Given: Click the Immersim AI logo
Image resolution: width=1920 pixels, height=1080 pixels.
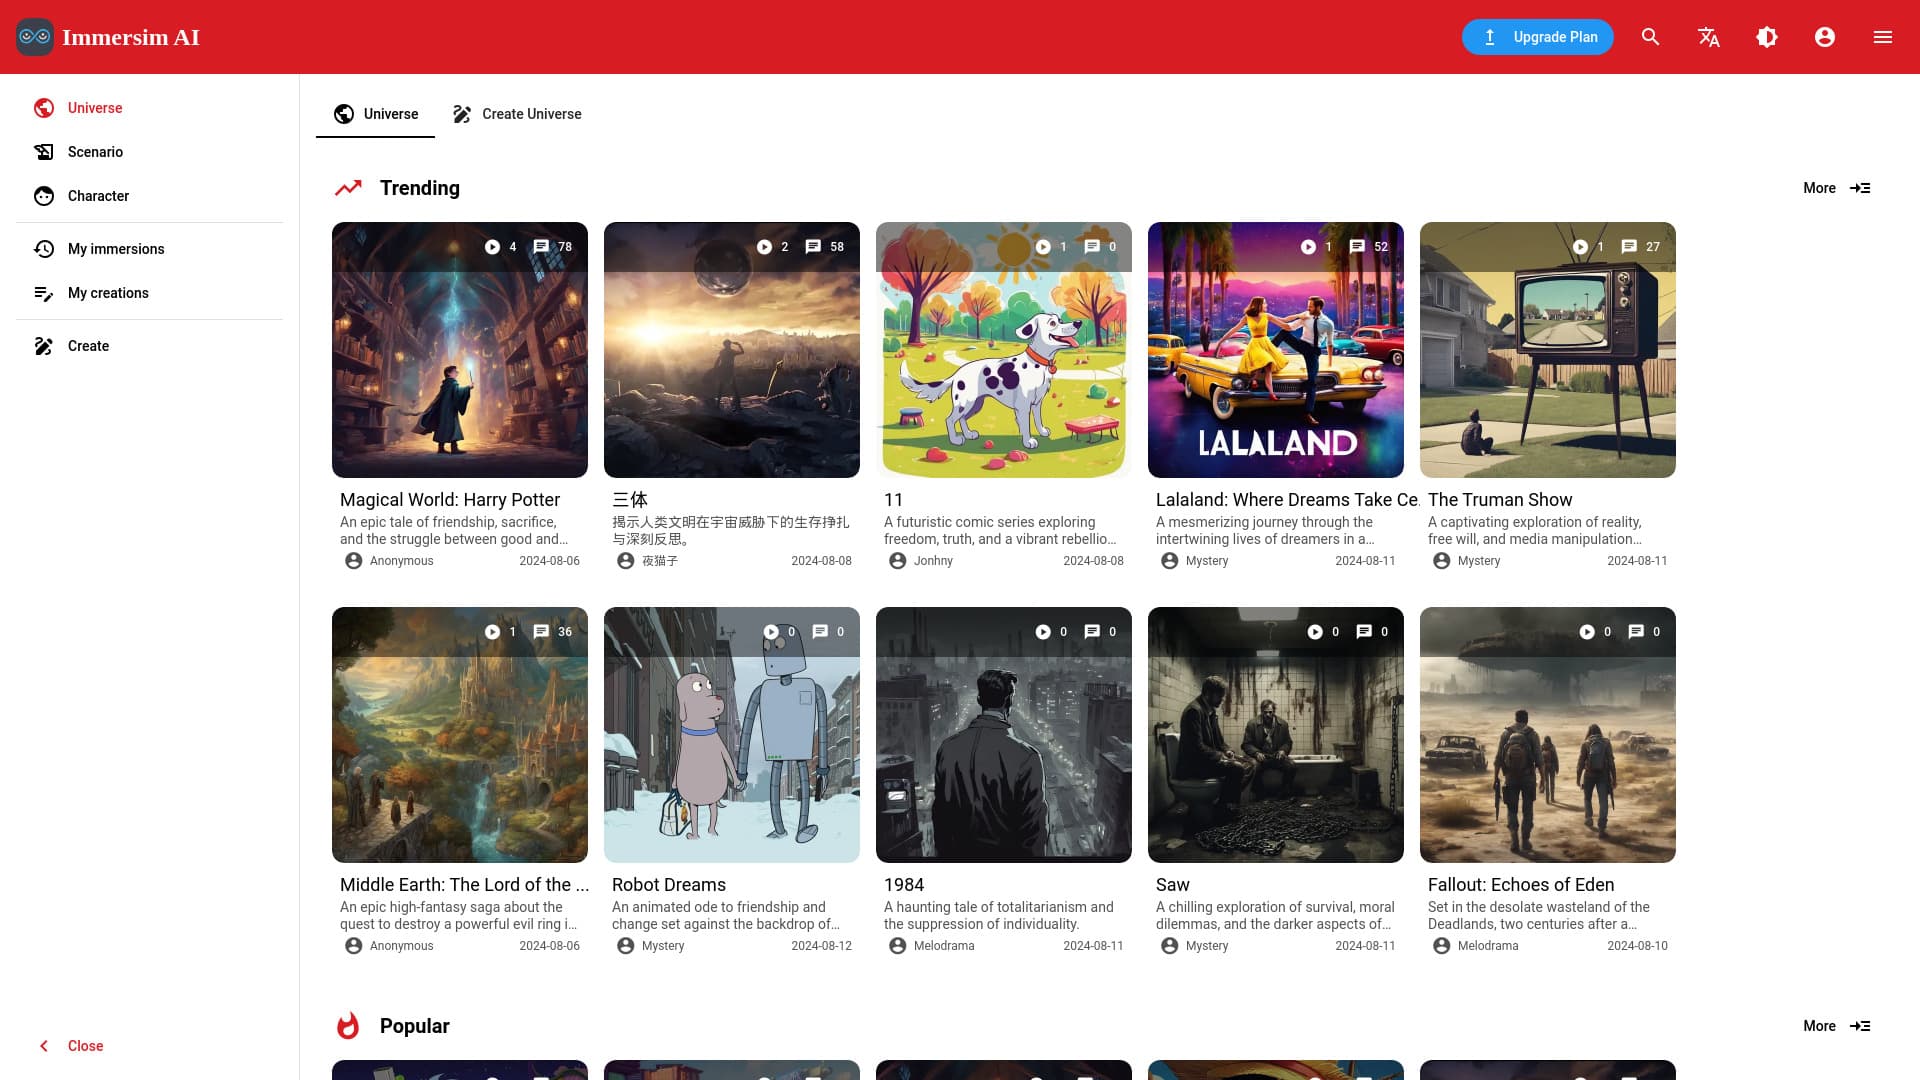Looking at the screenshot, I should point(108,37).
